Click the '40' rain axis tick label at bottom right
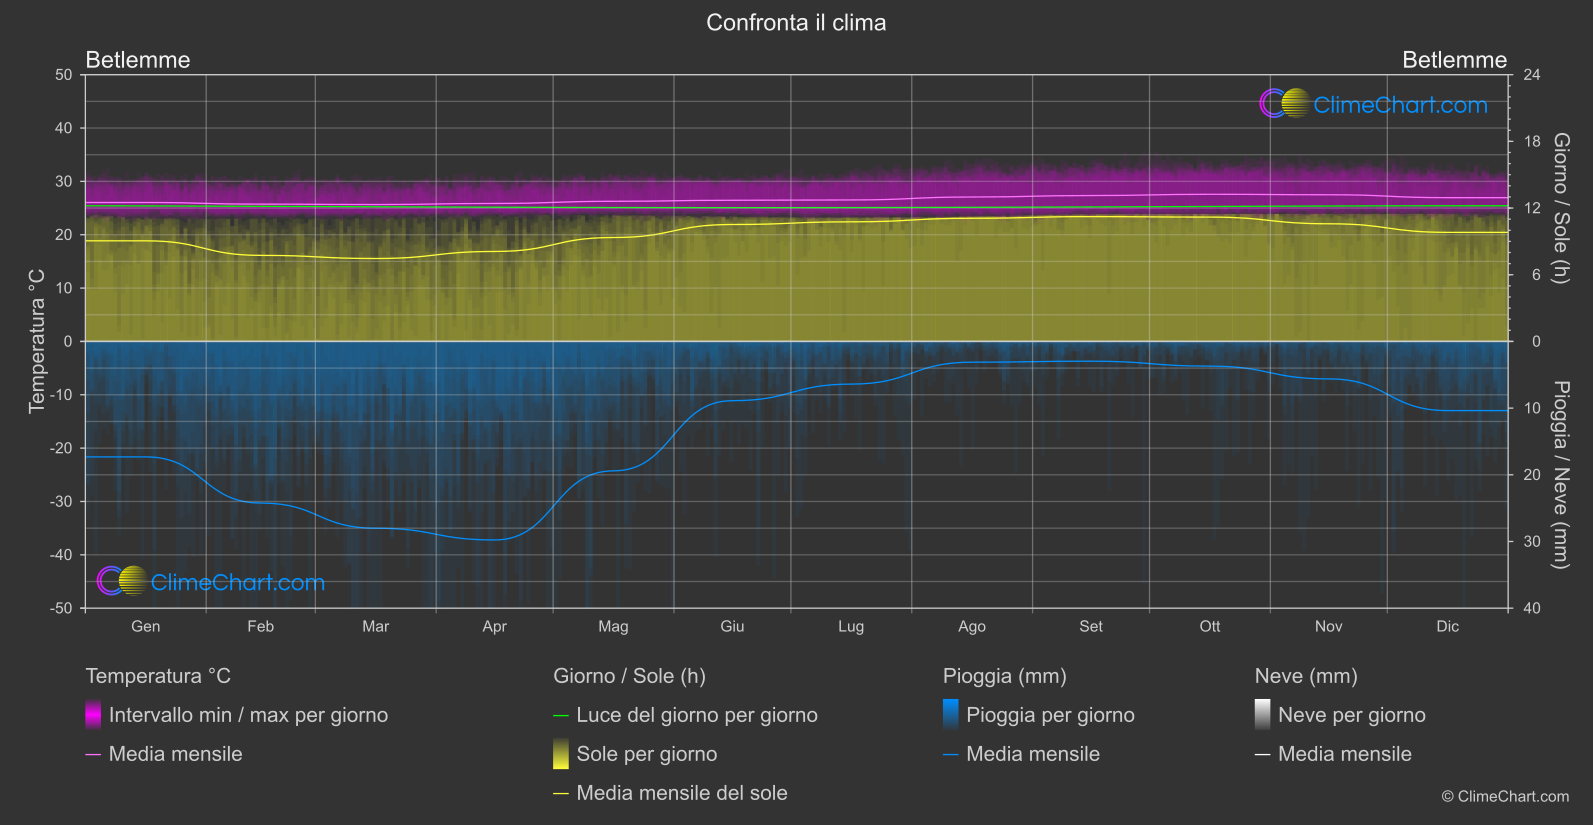Image resolution: width=1593 pixels, height=825 pixels. (x=1531, y=608)
